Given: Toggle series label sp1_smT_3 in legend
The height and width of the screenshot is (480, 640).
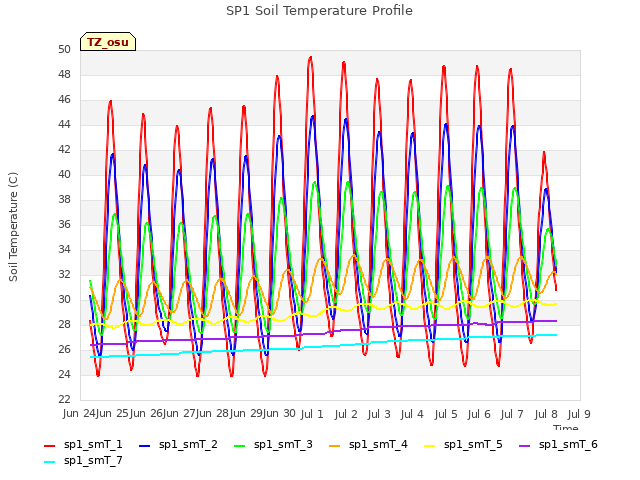Looking at the screenshot, I should click(283, 444).
